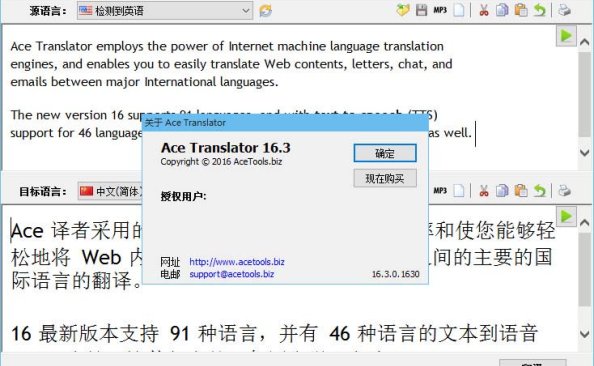This screenshot has height=366, width=594.
Task: Export source text to MP3
Action: coord(440,10)
